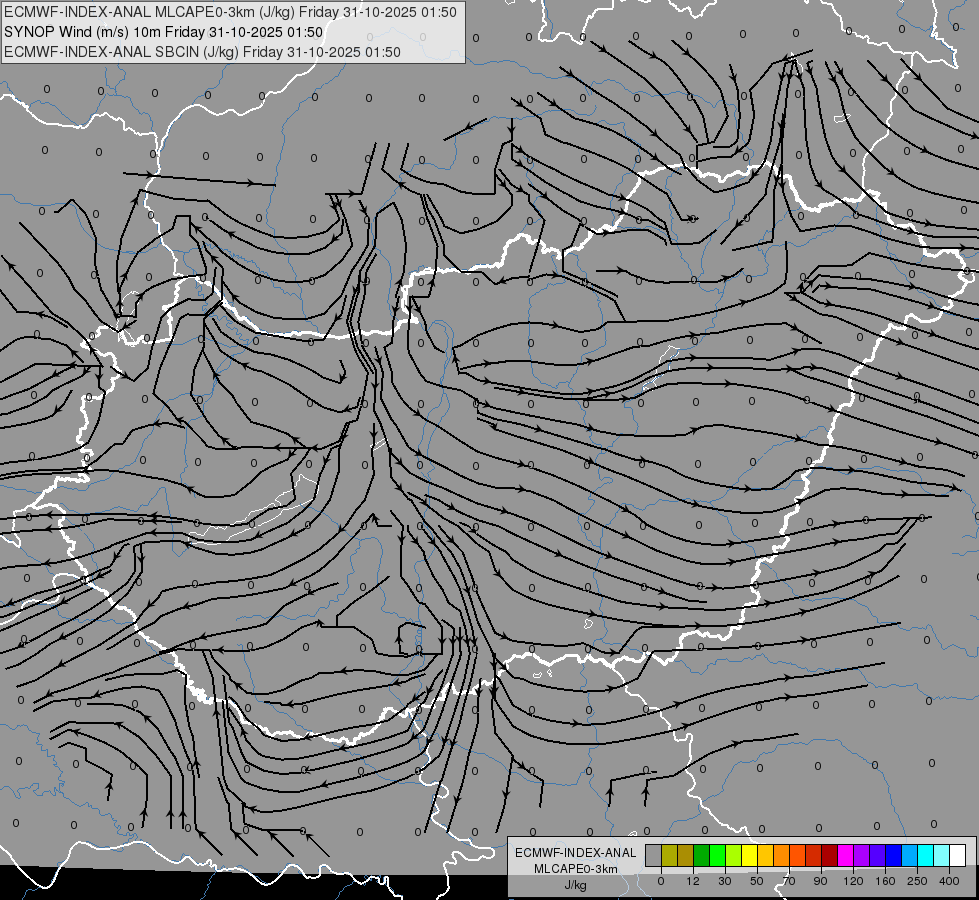
Task: Click the bright green legend swatch
Action: [x=718, y=855]
